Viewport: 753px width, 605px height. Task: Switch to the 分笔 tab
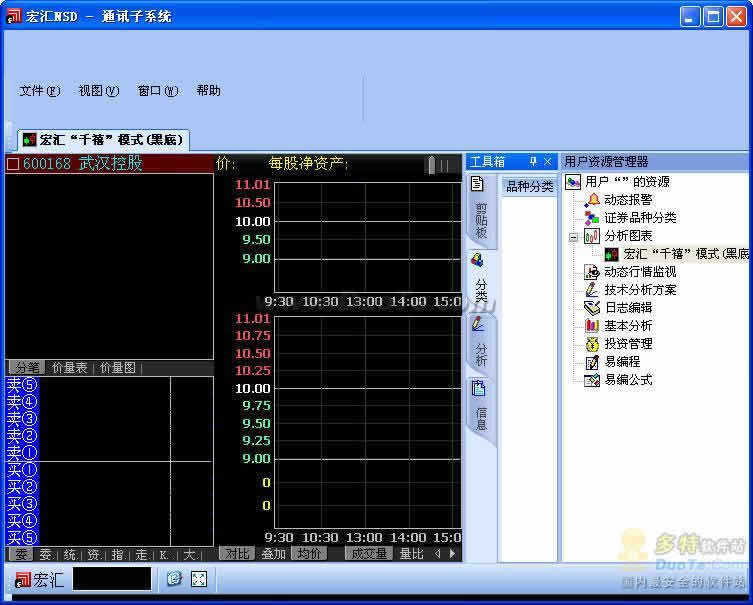[27, 368]
